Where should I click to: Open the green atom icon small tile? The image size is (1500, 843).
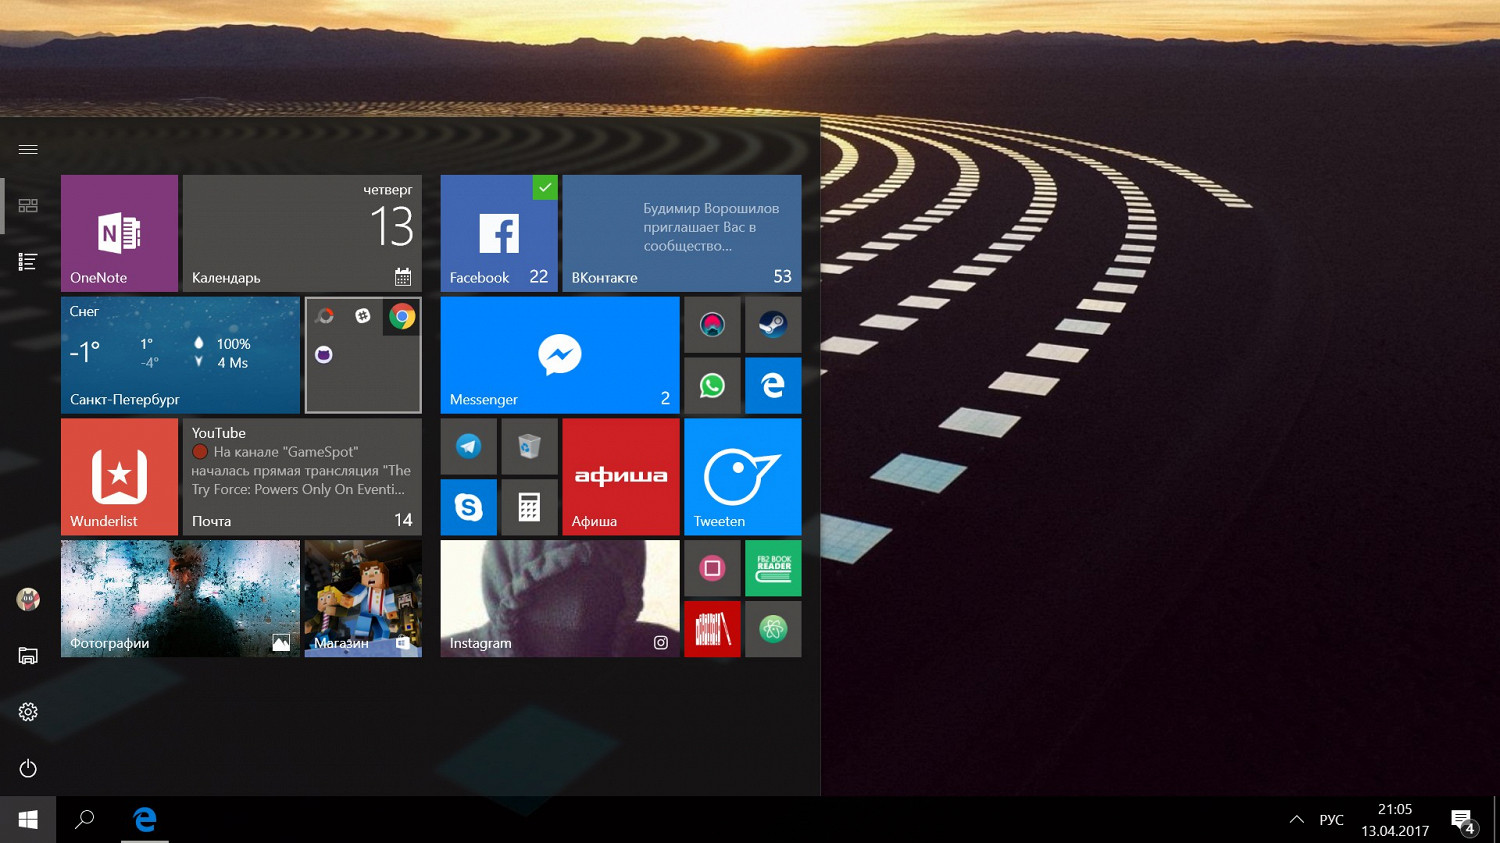click(773, 629)
